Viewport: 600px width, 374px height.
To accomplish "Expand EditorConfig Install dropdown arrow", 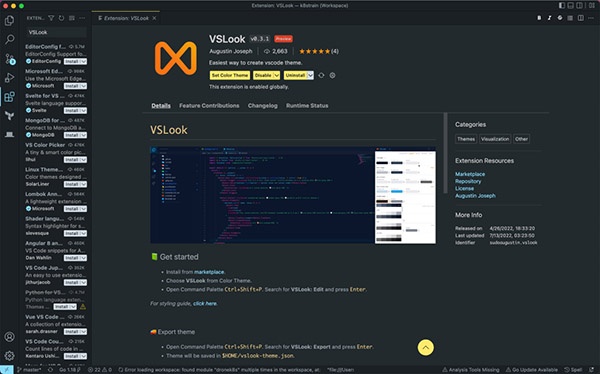I will (x=83, y=61).
